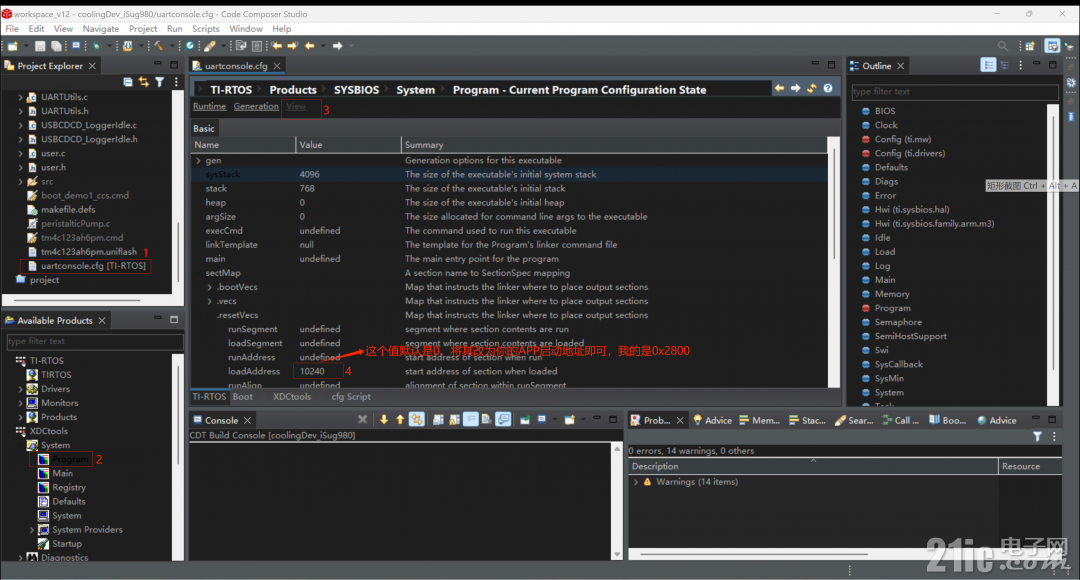Viewport: 1080px width, 580px height.
Task: Click the Generation link
Action: (x=256, y=106)
